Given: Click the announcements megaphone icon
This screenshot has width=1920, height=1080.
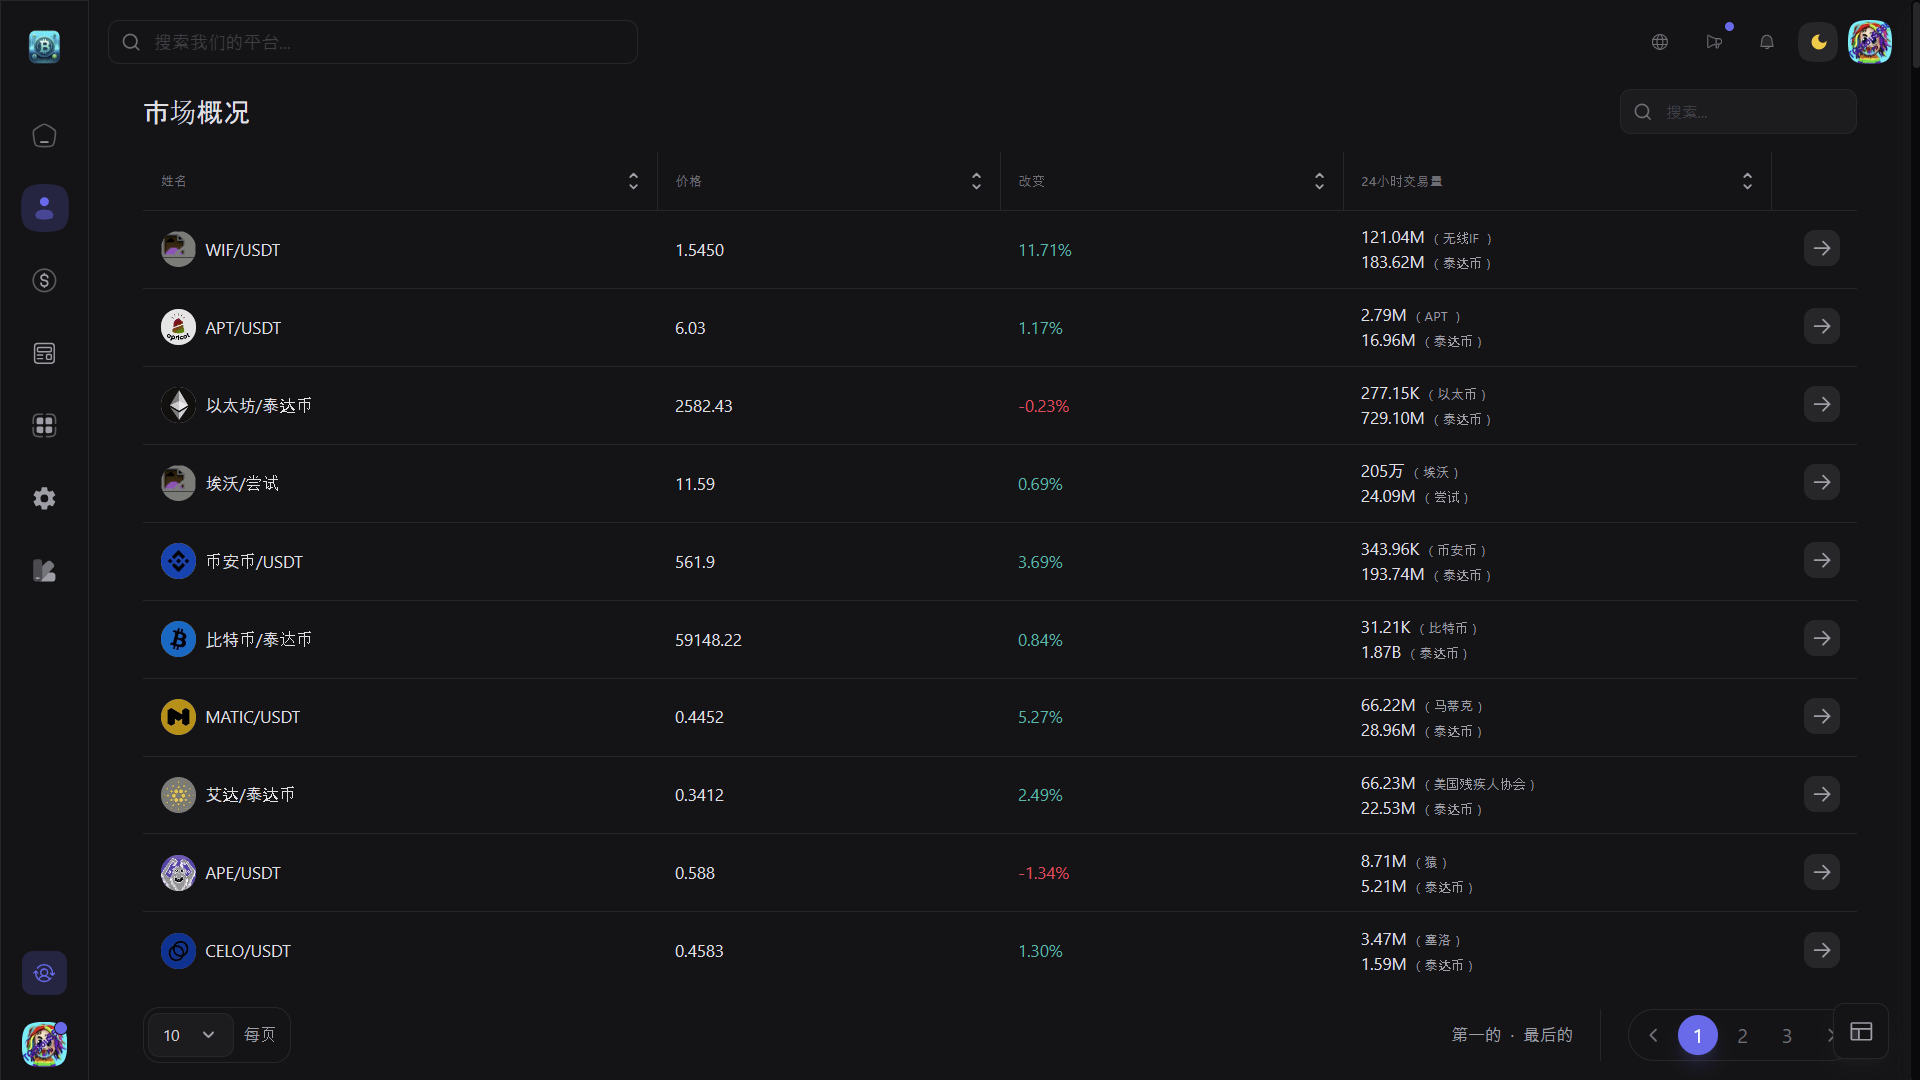Looking at the screenshot, I should click(x=1714, y=42).
